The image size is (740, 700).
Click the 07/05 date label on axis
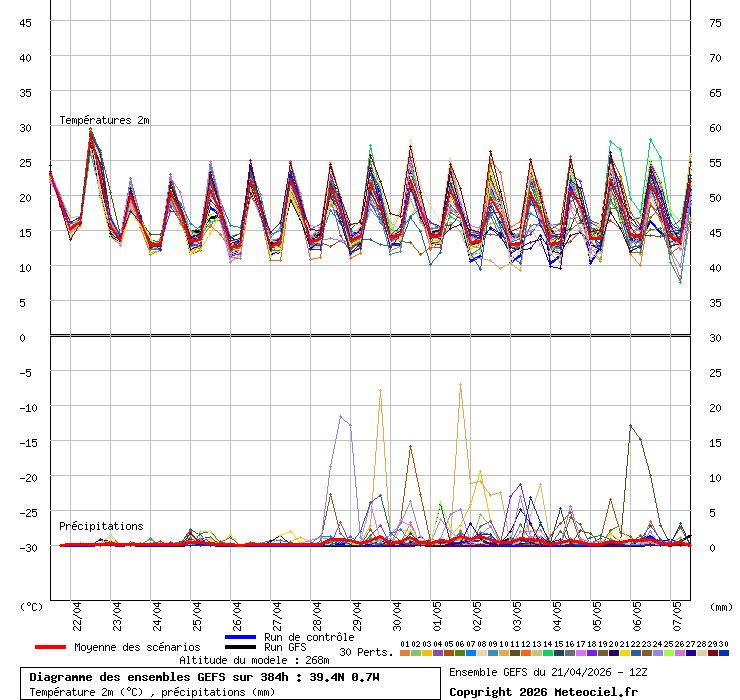click(x=678, y=612)
